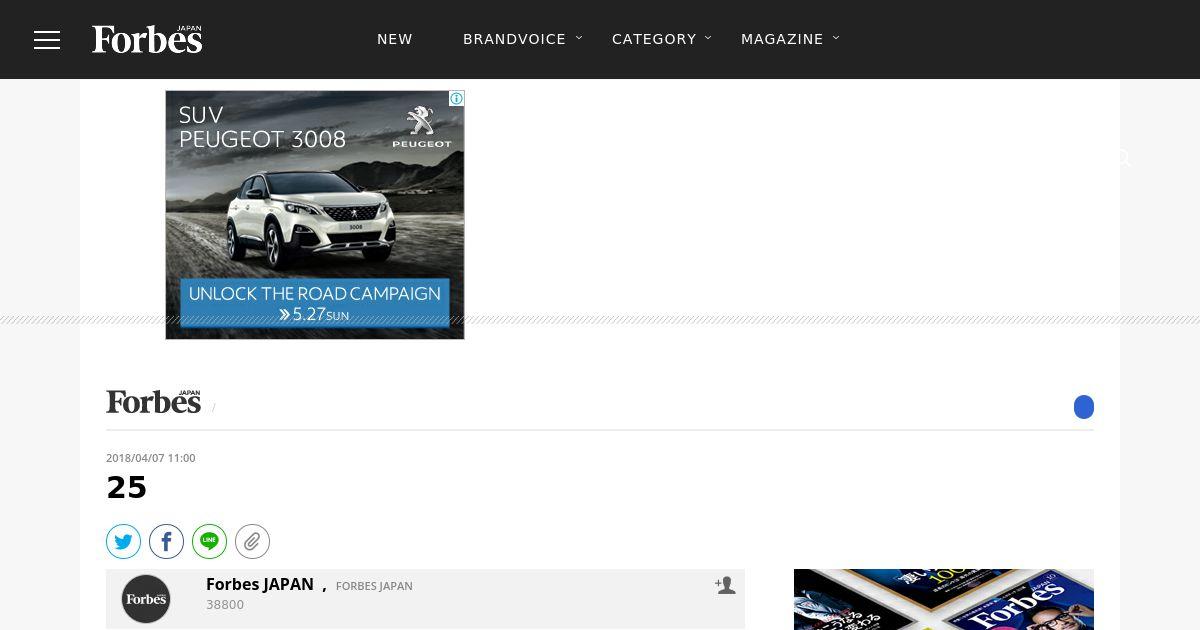The width and height of the screenshot is (1200, 630).
Task: Click the Forbes Japan breadcrumb logo
Action: pos(154,401)
